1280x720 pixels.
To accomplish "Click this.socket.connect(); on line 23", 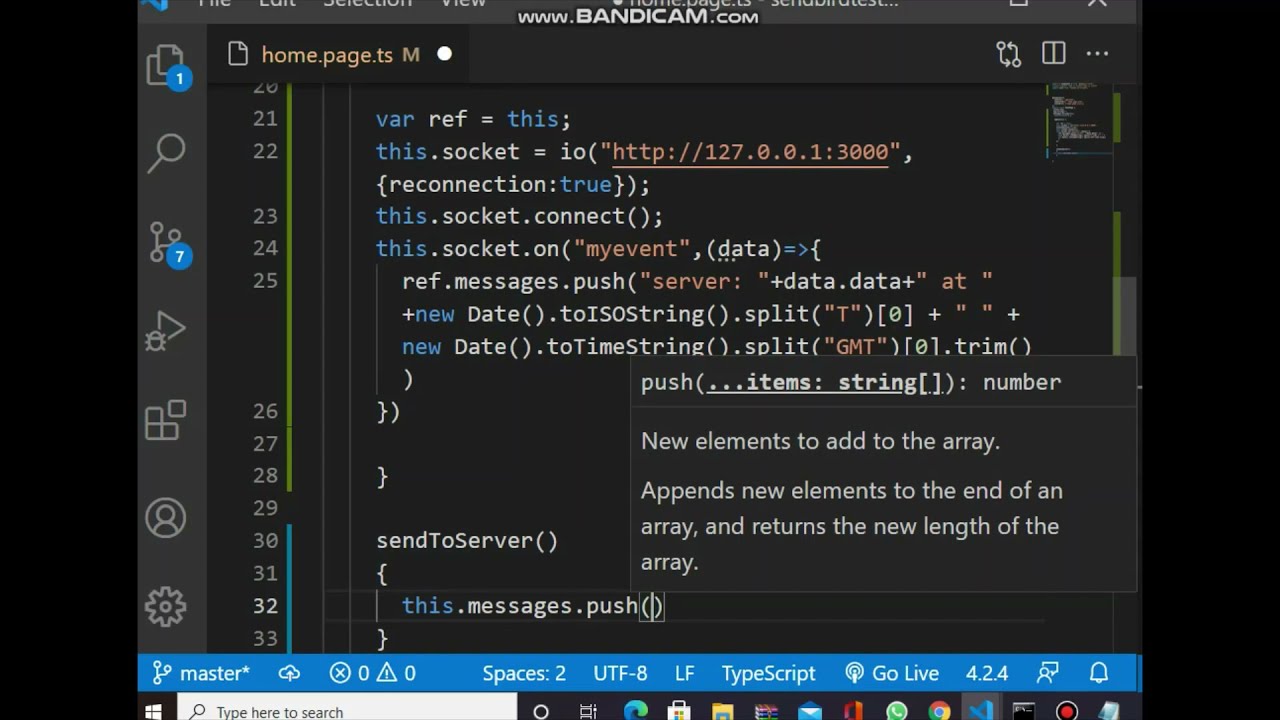I will [x=519, y=216].
